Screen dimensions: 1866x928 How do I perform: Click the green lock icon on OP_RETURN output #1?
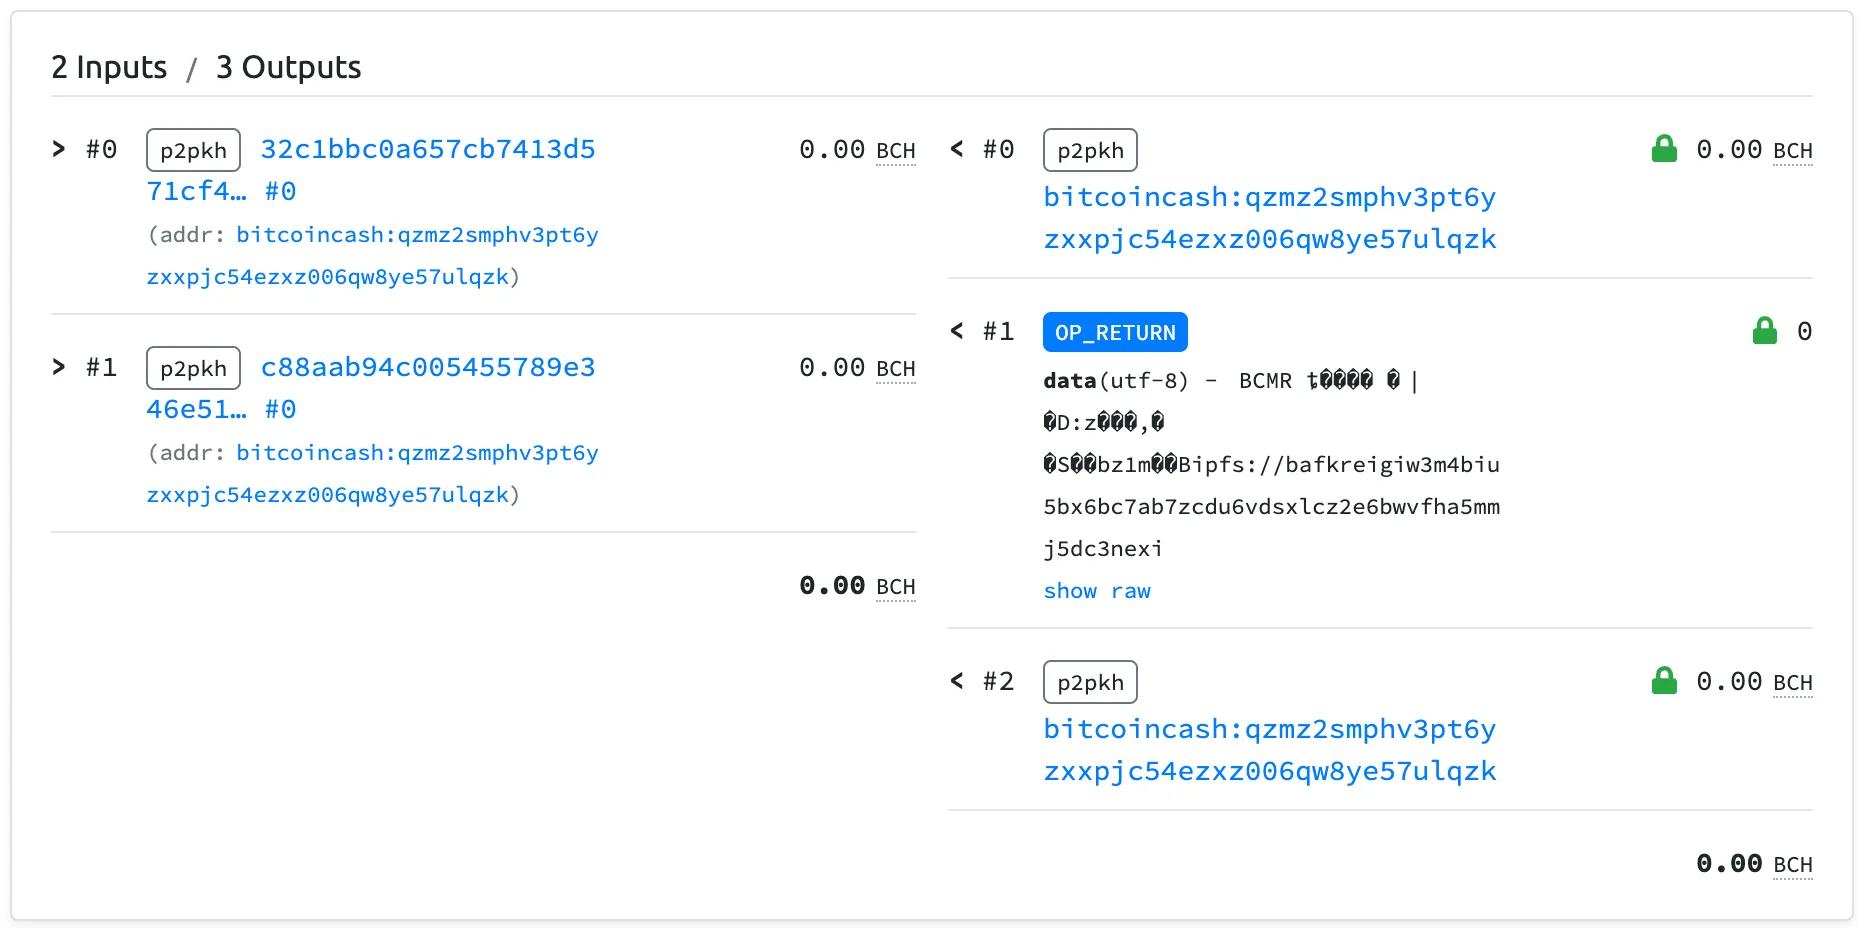1765,331
